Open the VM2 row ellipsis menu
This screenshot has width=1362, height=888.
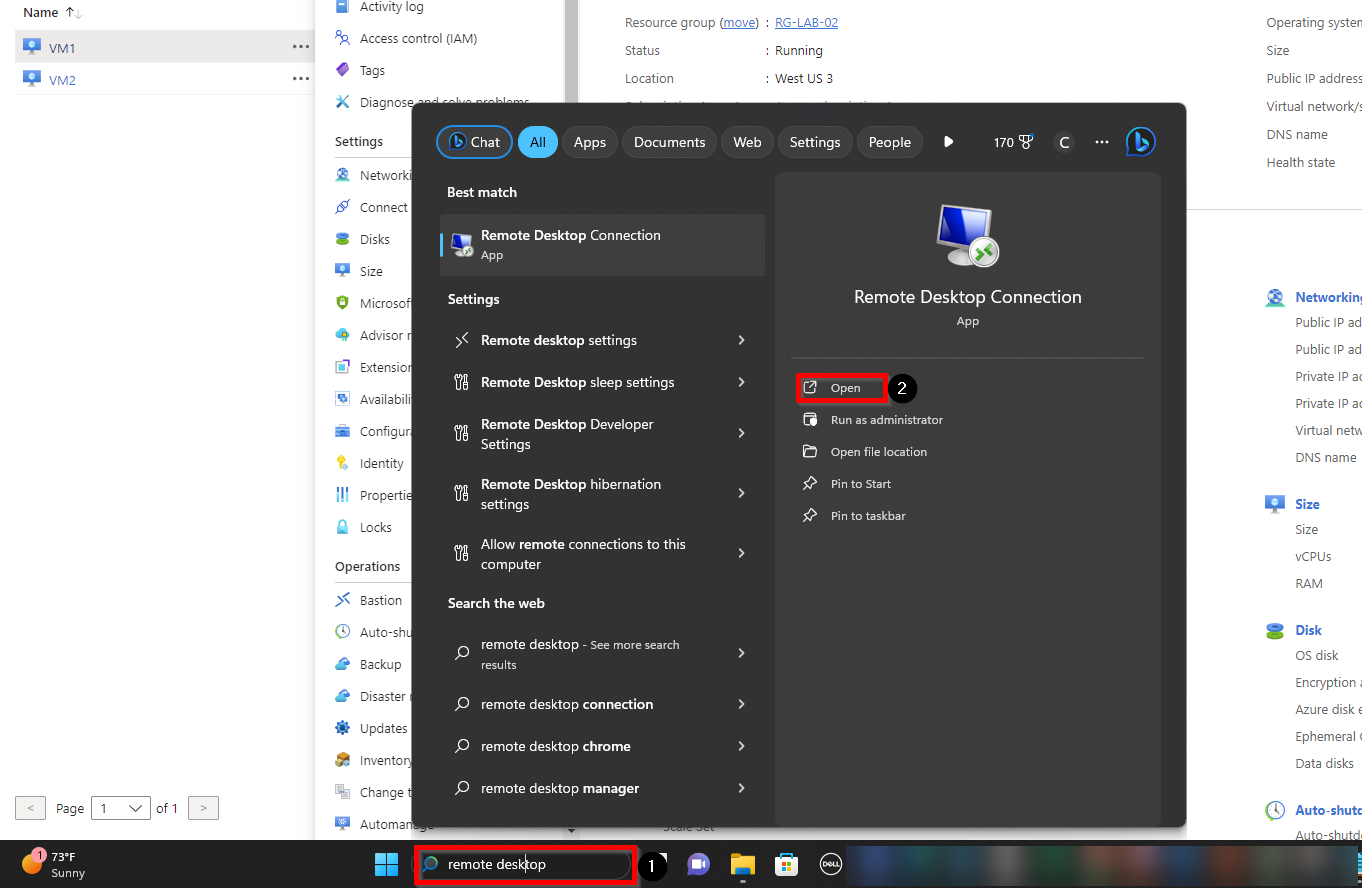(x=301, y=79)
